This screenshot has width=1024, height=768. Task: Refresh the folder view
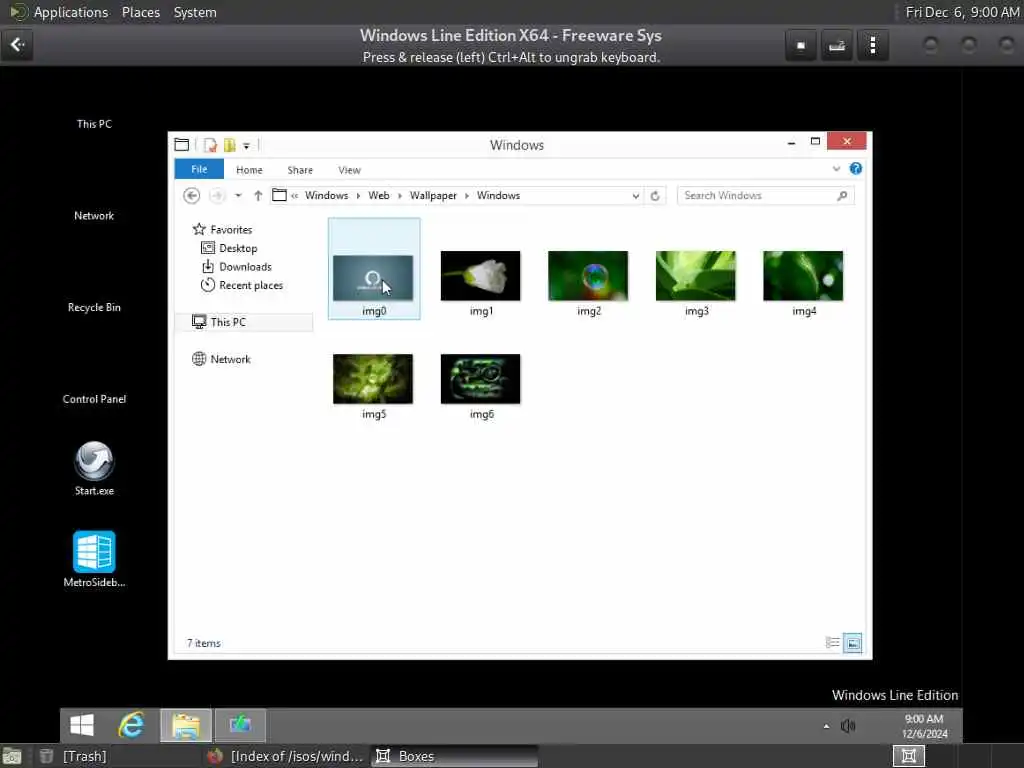pyautogui.click(x=655, y=196)
